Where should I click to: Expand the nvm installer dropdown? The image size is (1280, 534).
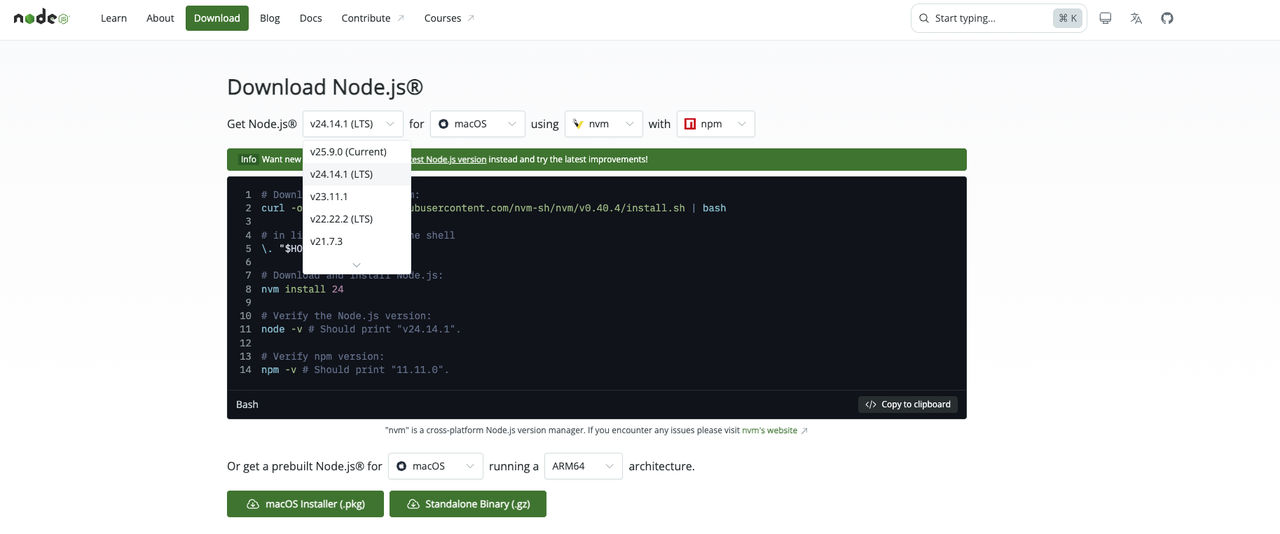603,124
